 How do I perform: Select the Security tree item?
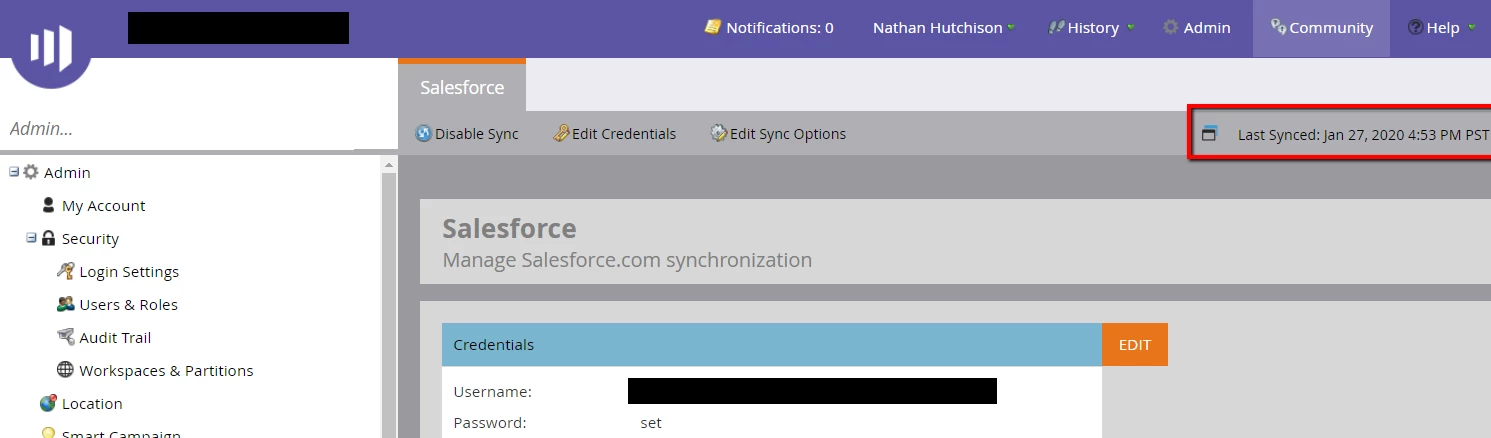pos(90,239)
